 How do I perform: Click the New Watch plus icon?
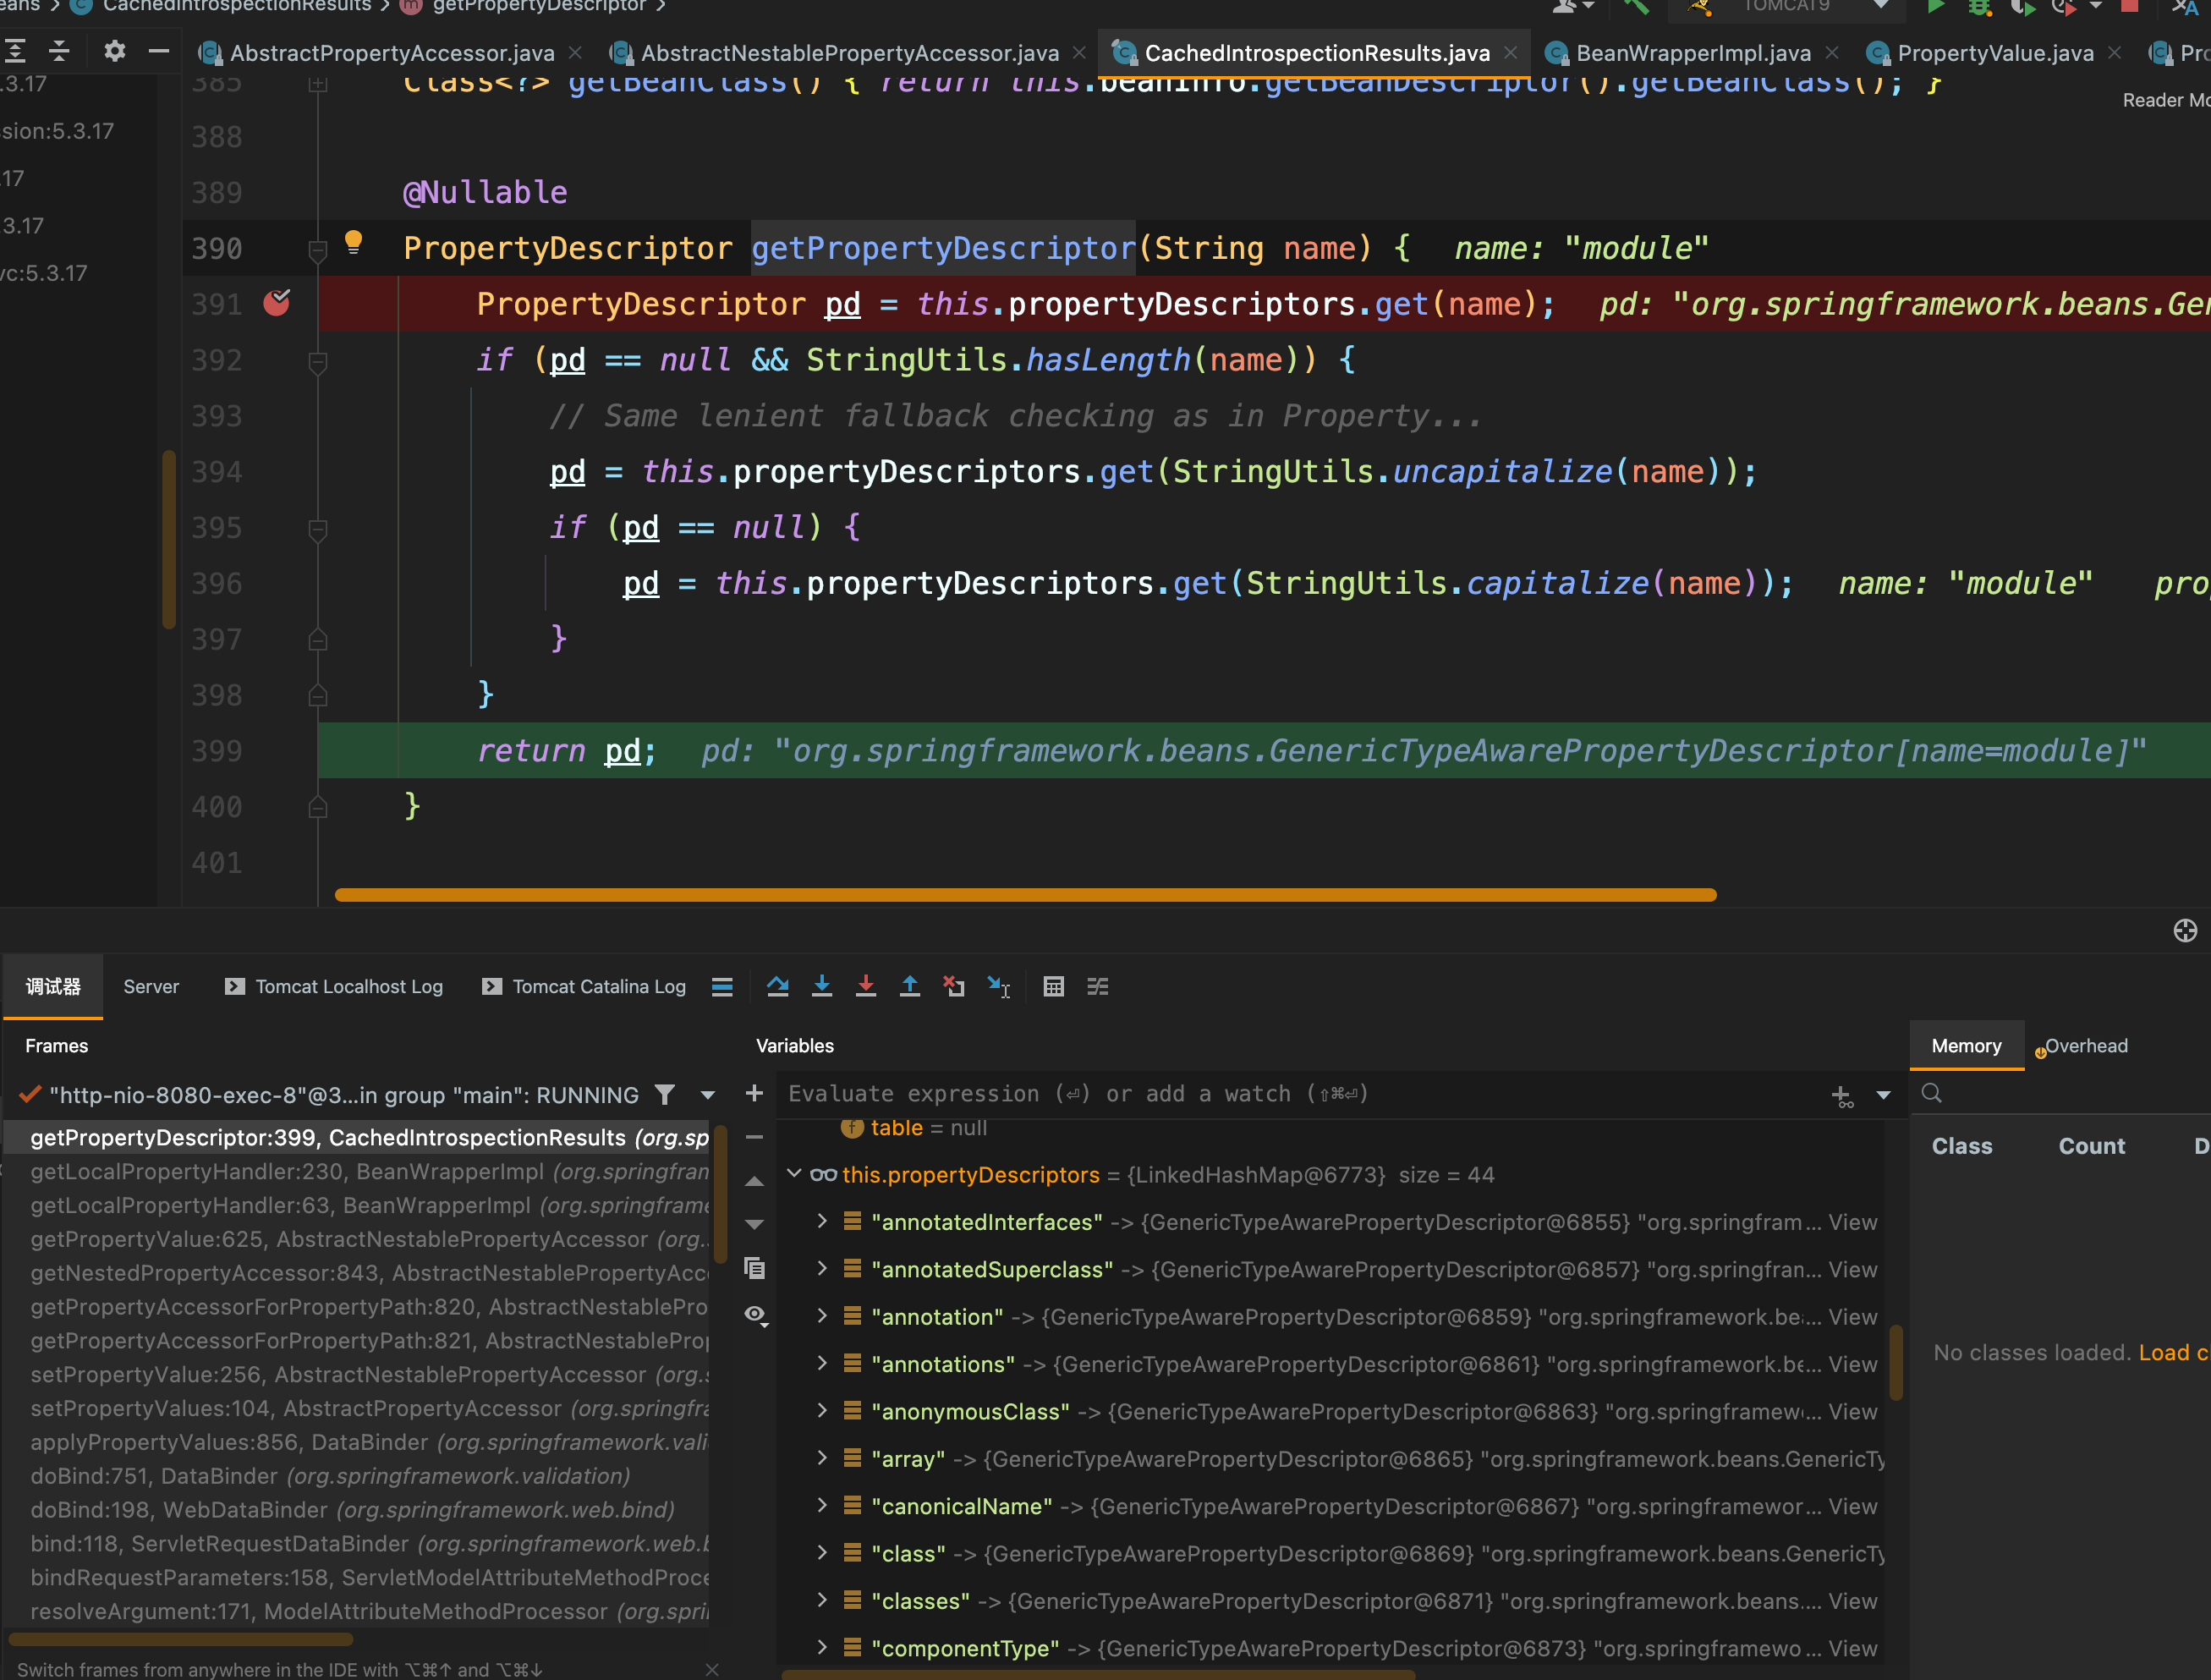click(754, 1093)
